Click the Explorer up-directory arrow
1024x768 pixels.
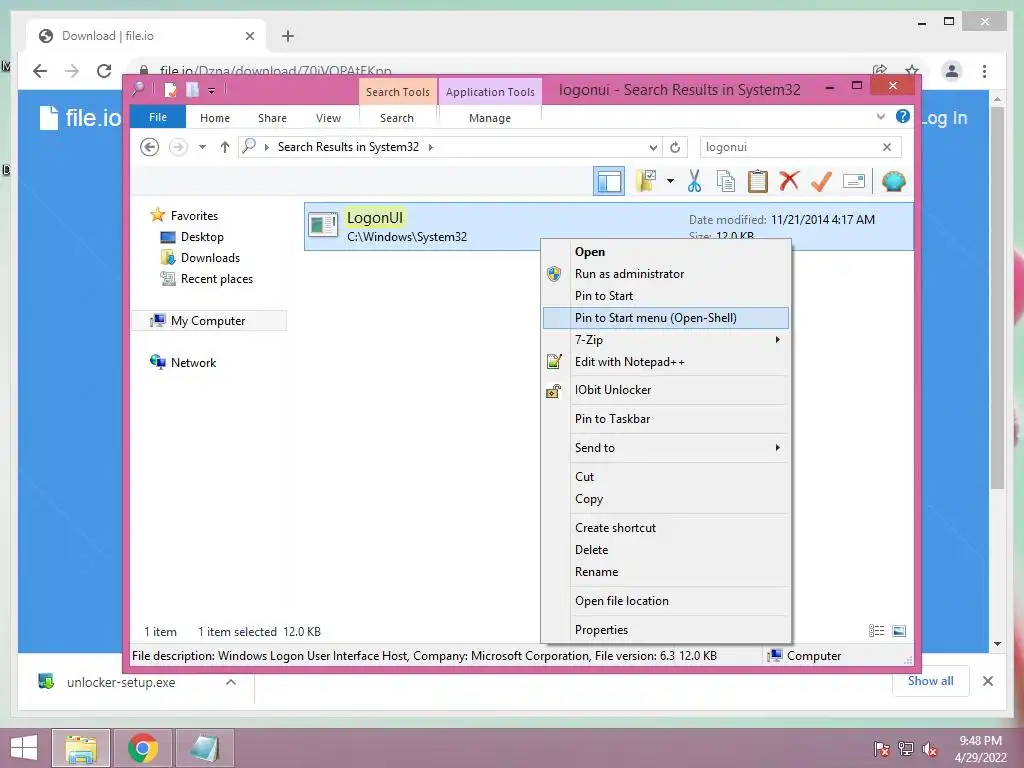(x=225, y=147)
